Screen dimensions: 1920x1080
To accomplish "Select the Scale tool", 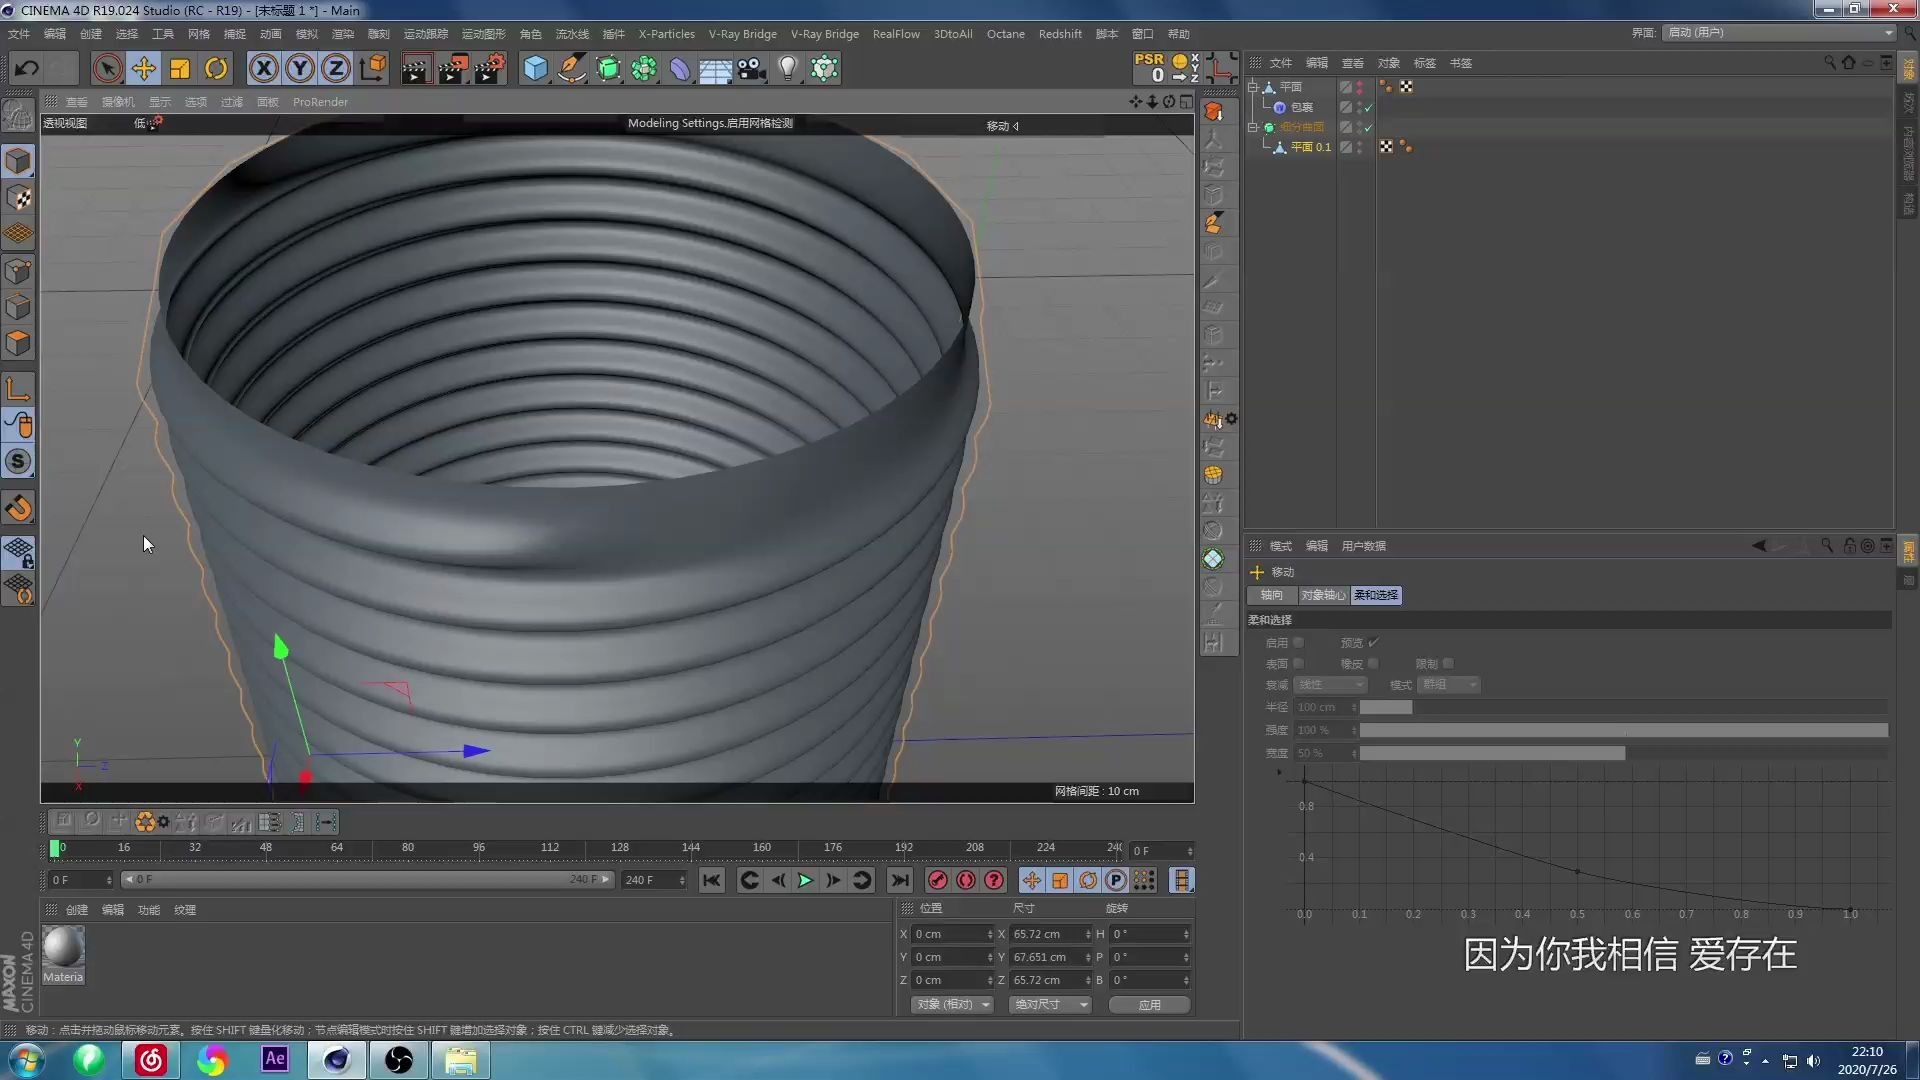I will pyautogui.click(x=180, y=68).
